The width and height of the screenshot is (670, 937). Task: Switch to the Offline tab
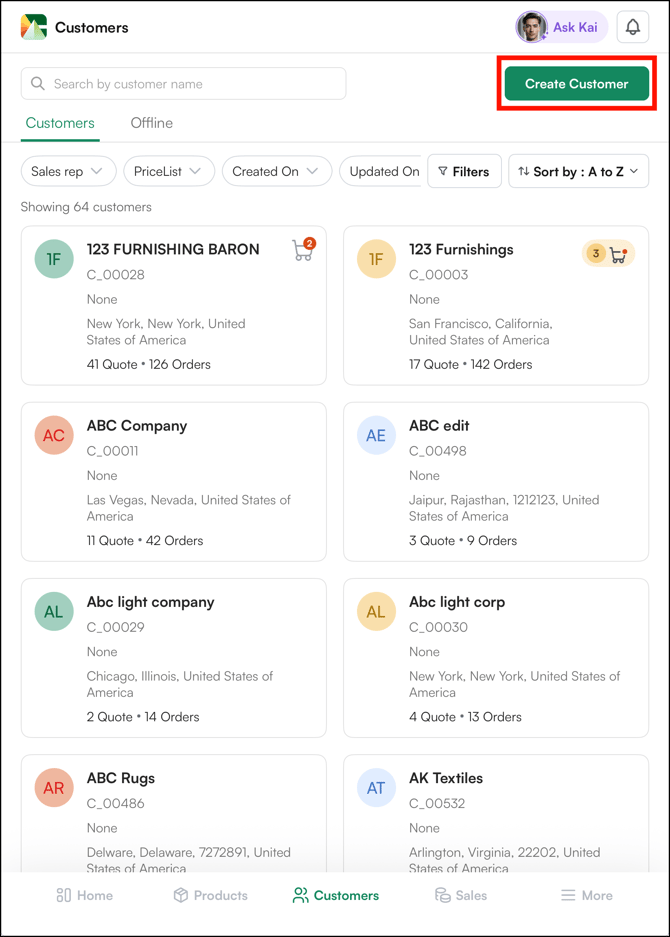(x=151, y=123)
